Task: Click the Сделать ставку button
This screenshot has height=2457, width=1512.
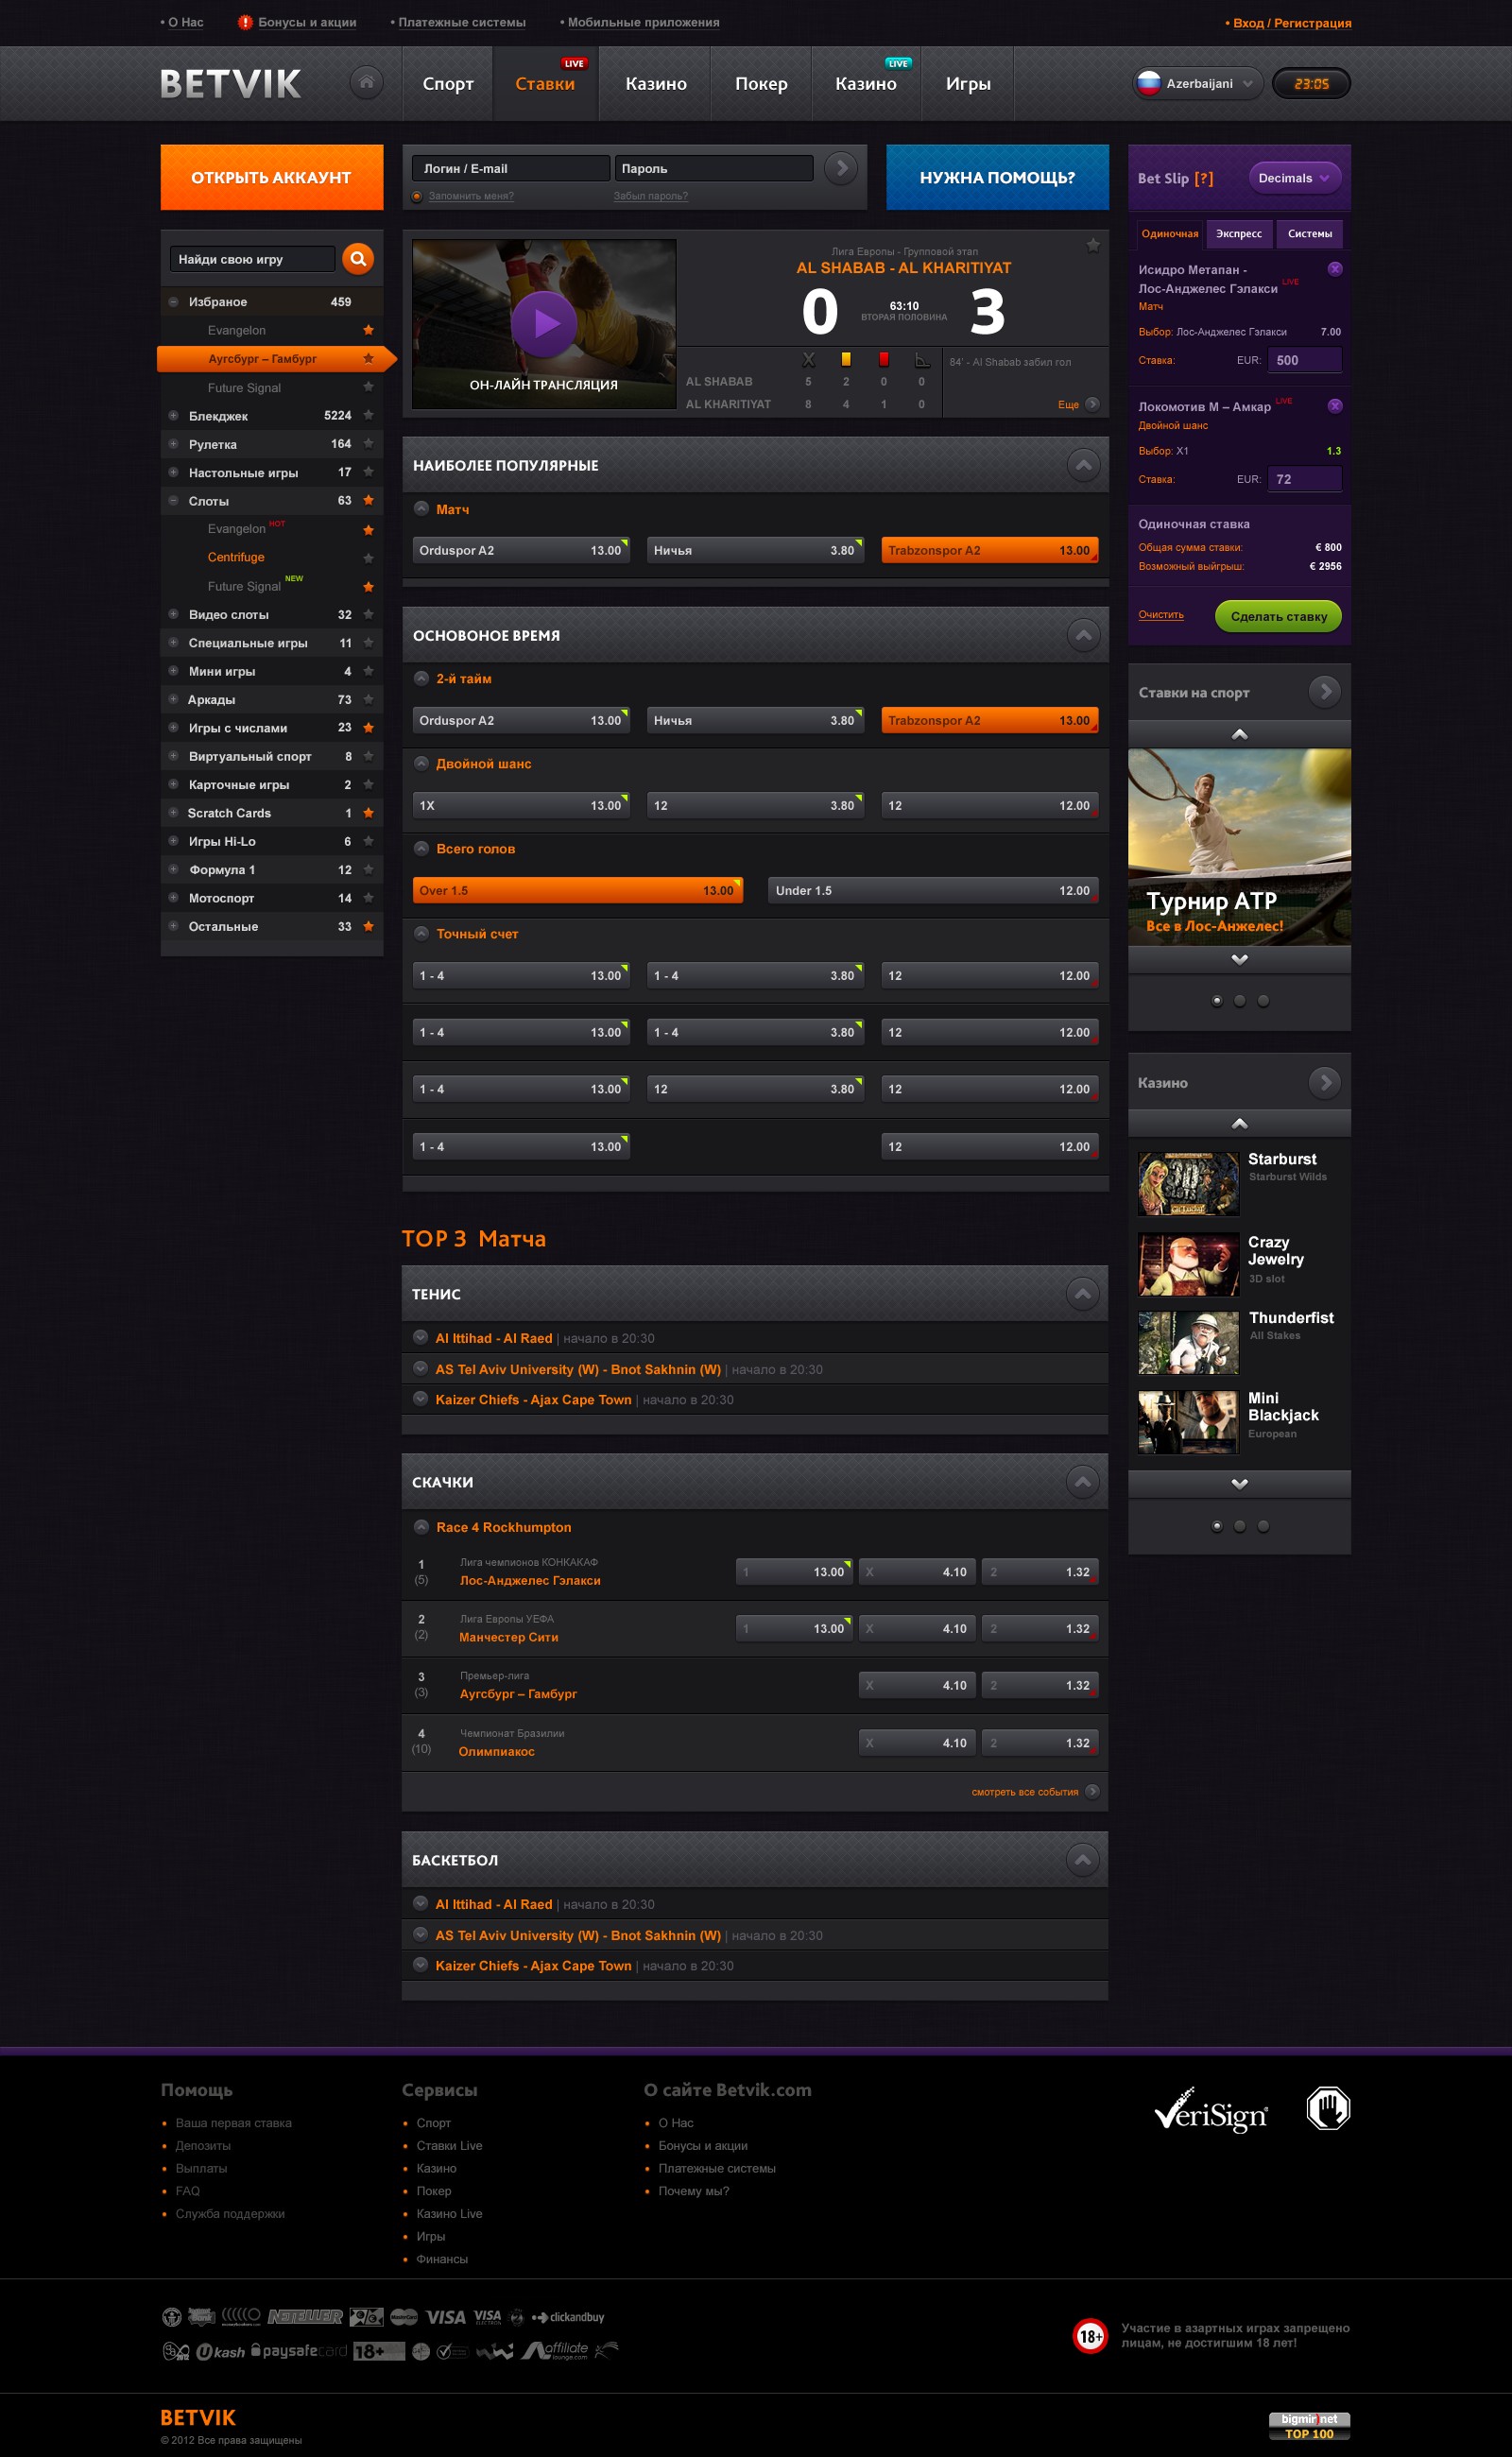Action: (1278, 616)
